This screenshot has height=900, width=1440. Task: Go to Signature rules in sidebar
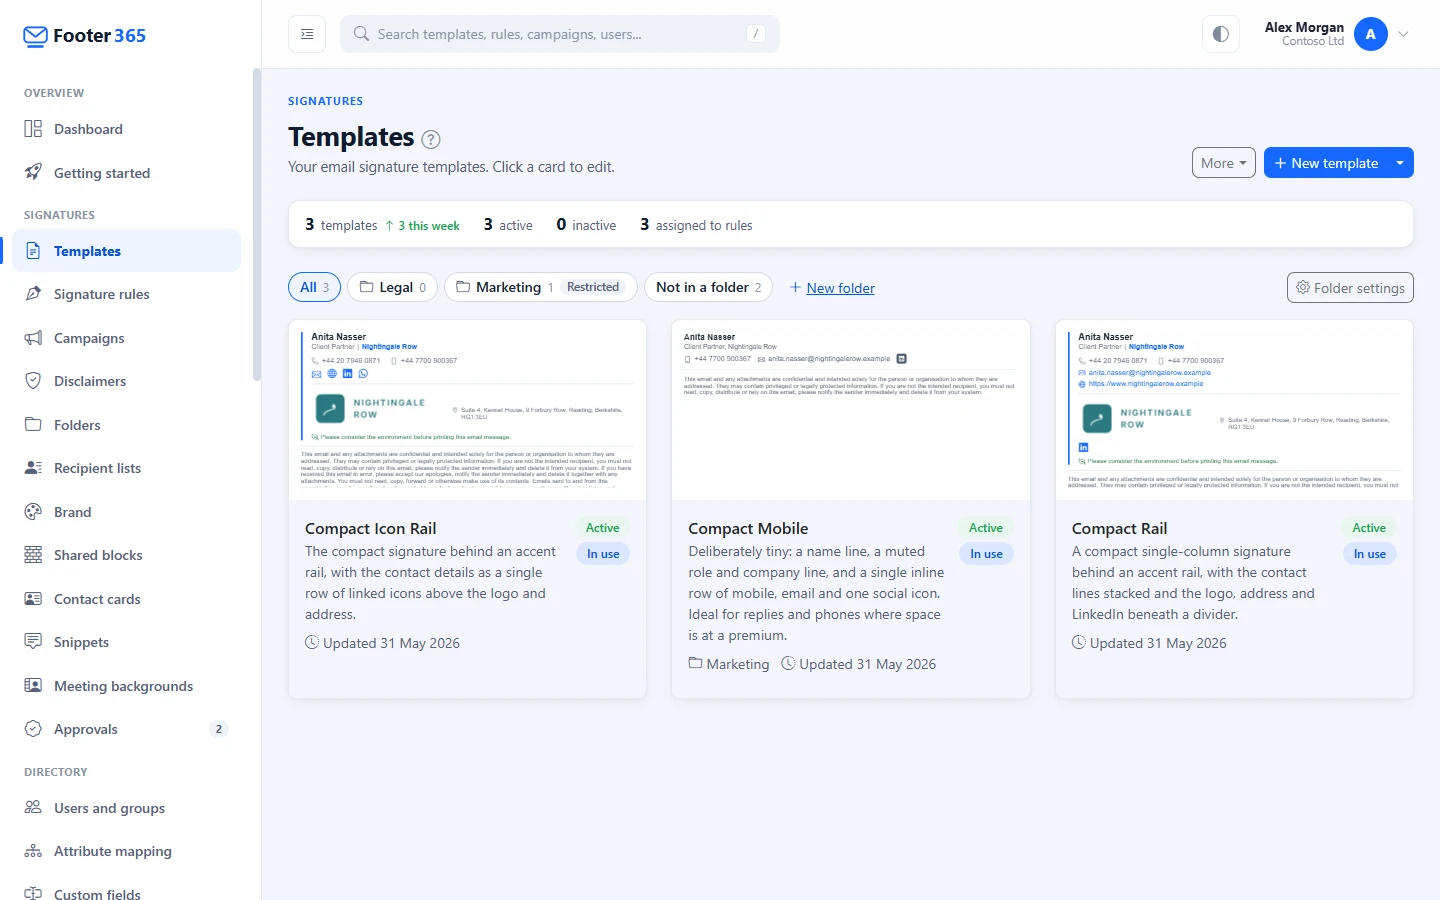pyautogui.click(x=125, y=294)
